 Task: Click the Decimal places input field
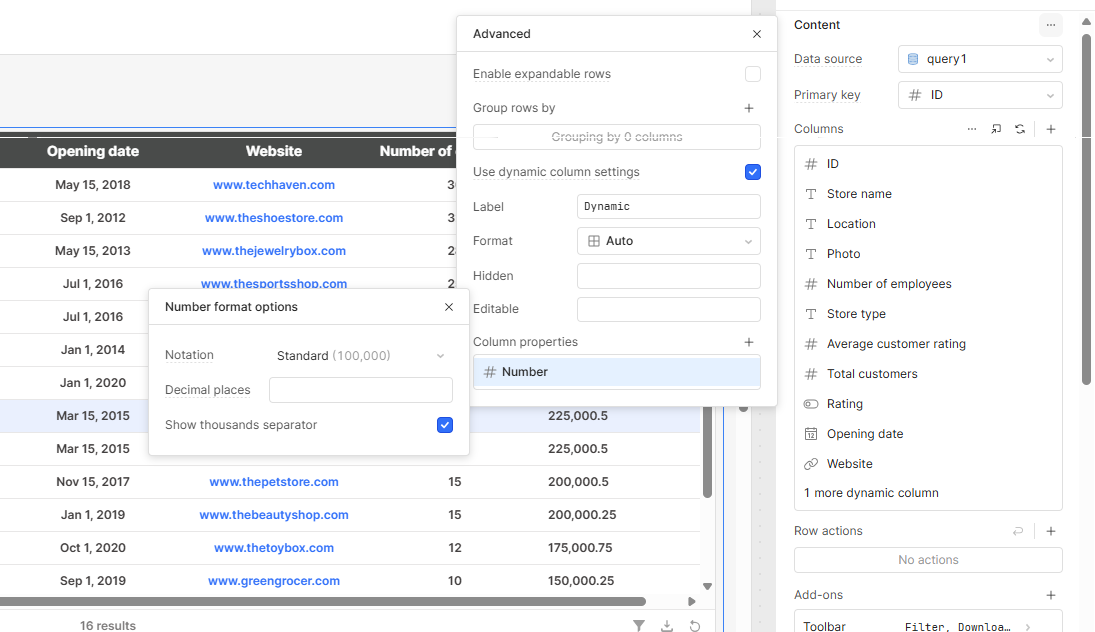pyautogui.click(x=360, y=390)
